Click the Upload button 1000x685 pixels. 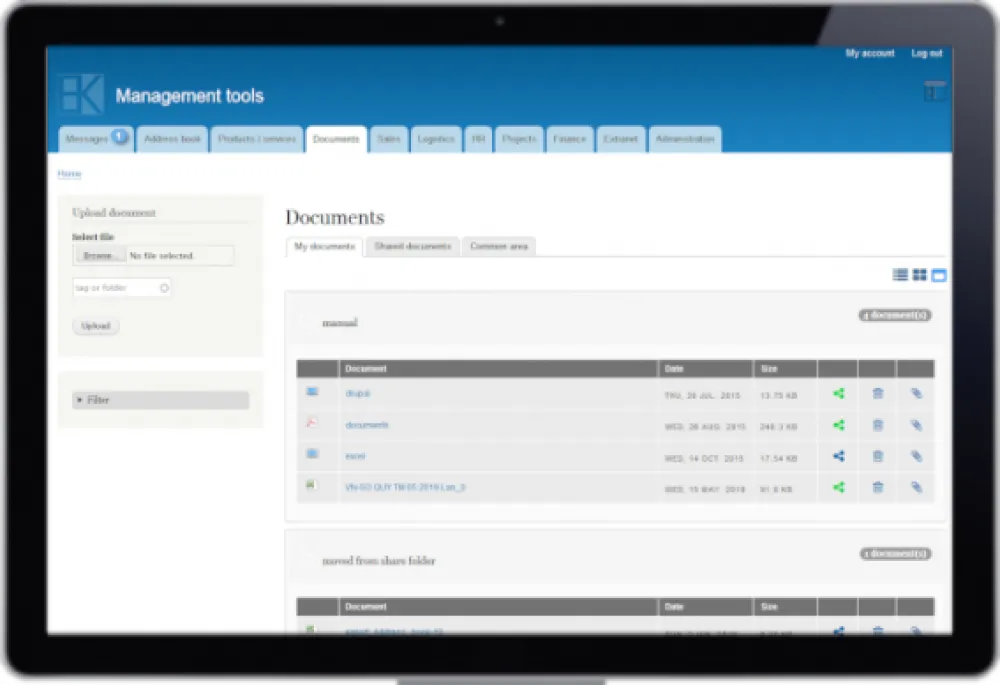click(96, 326)
